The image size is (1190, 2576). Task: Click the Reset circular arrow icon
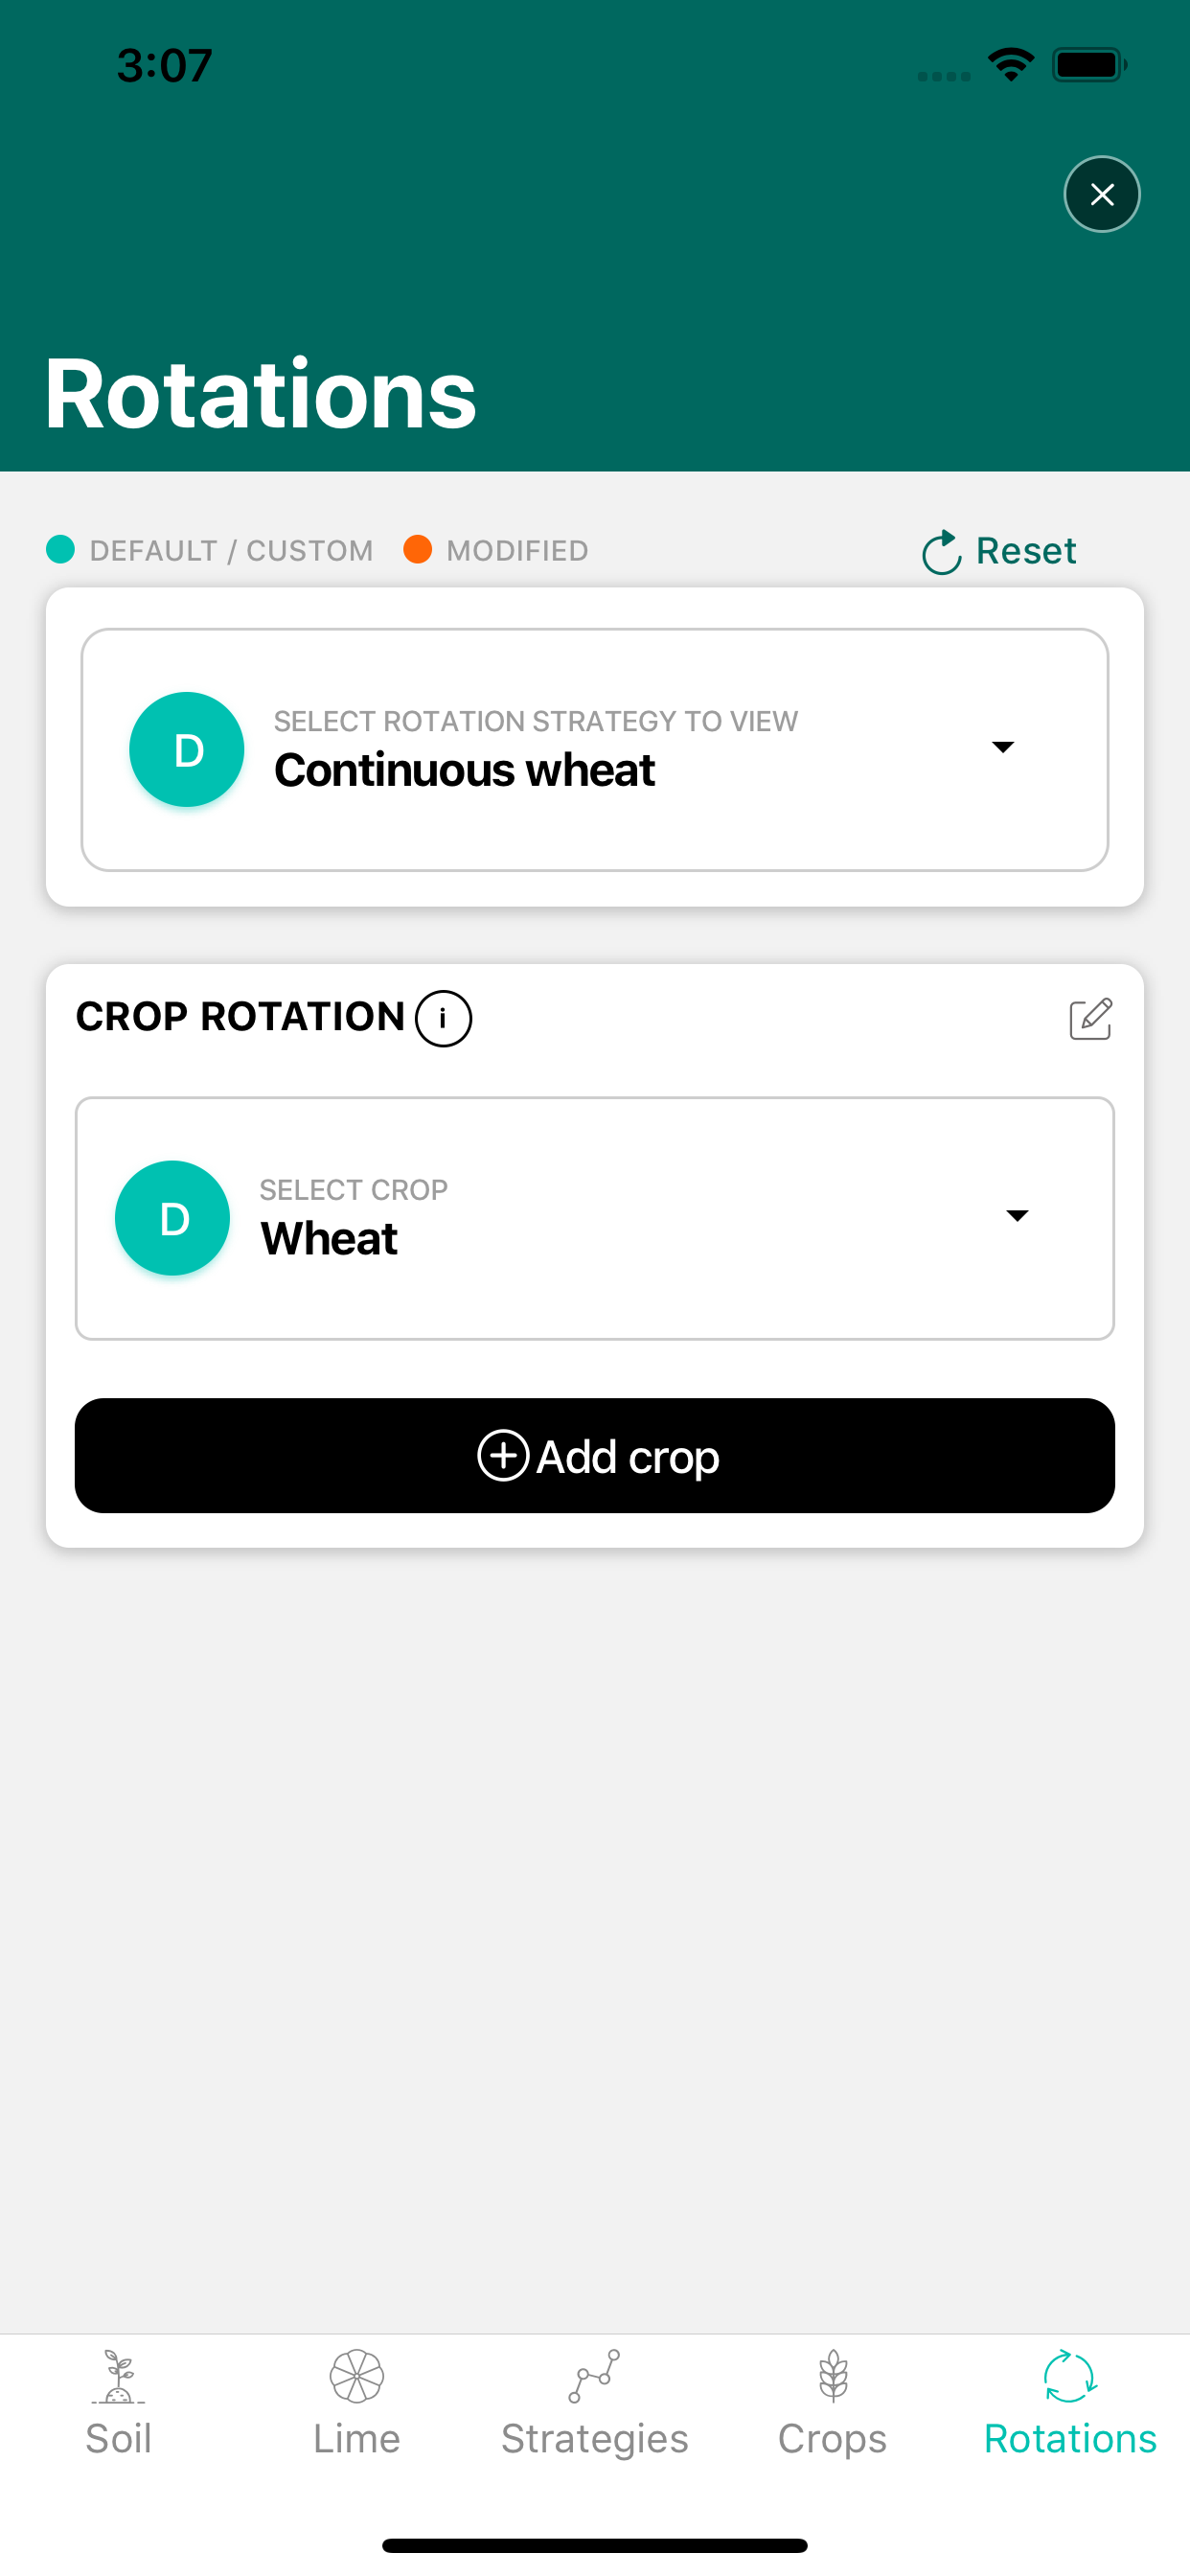coord(941,552)
